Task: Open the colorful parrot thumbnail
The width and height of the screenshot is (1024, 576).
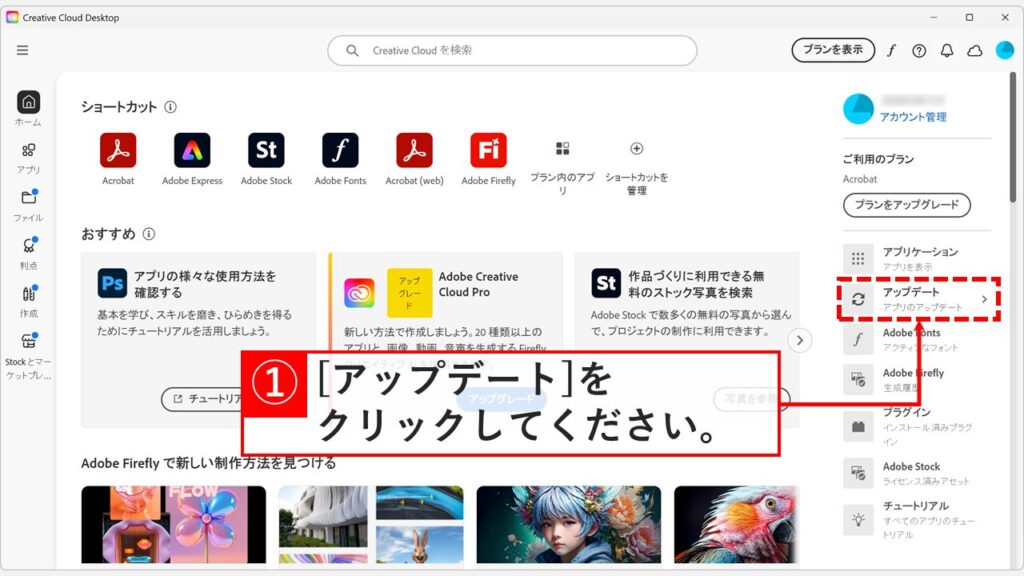Action: pyautogui.click(x=737, y=524)
